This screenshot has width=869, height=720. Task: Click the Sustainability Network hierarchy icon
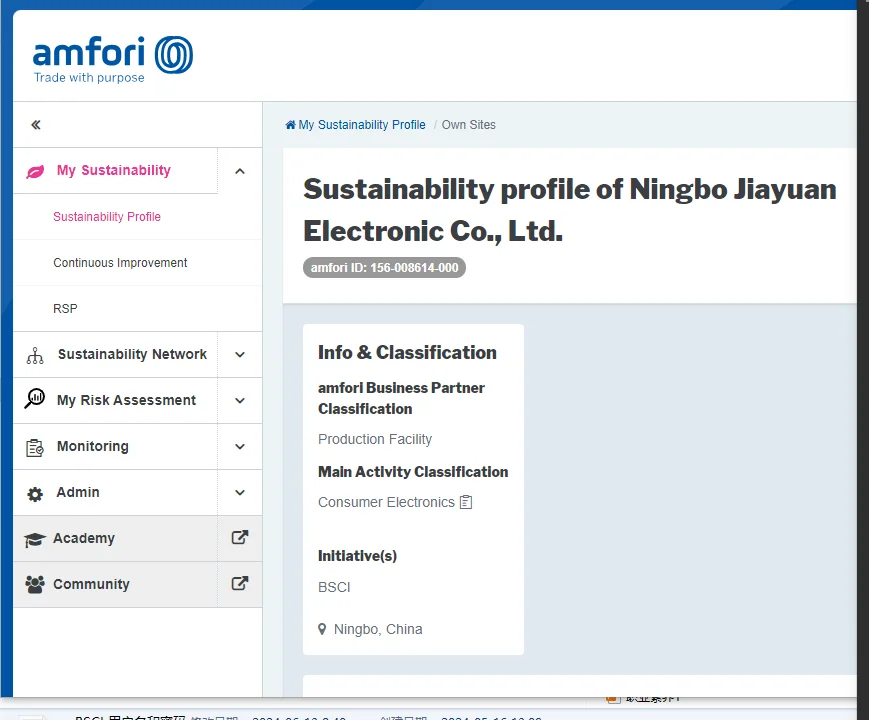(35, 355)
